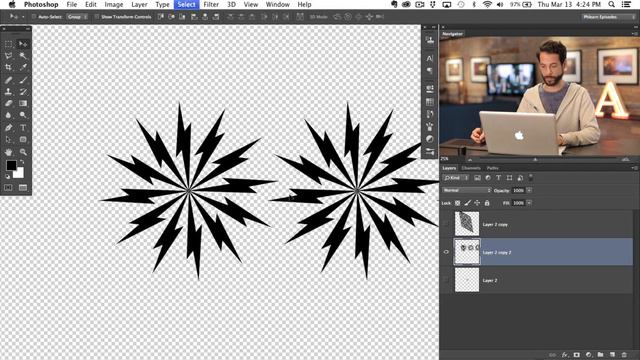Toggle the layer filtering switch
640x360 pixels.
531,178
